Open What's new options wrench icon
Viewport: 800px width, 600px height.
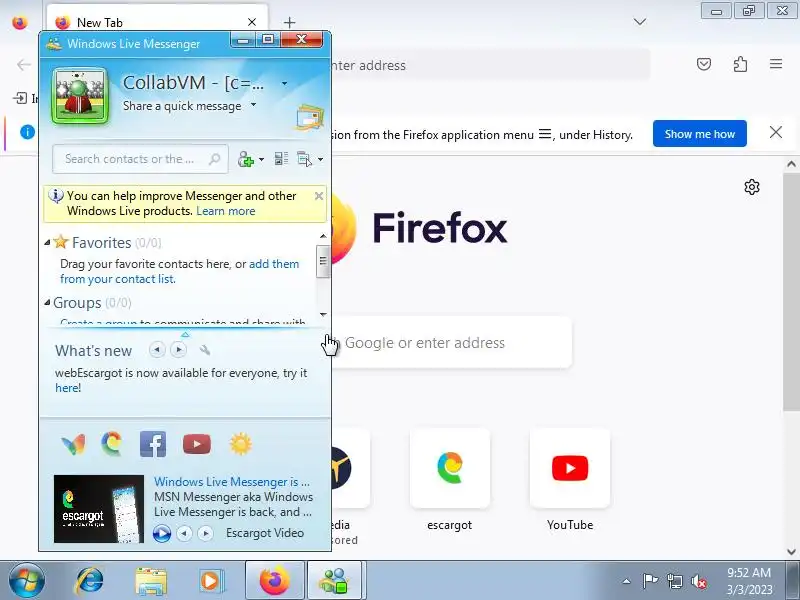pos(205,350)
